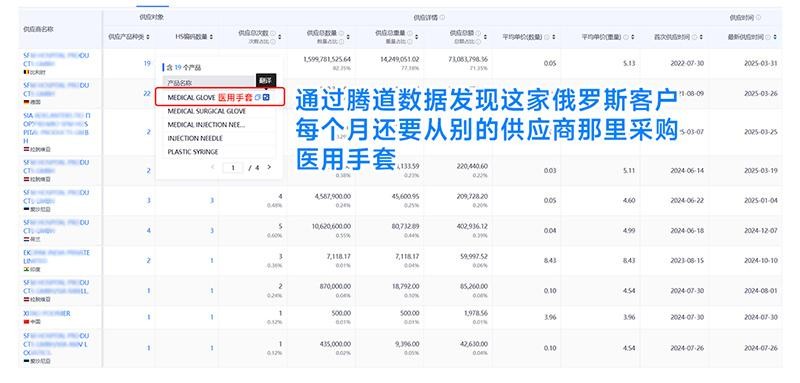Click info icon beside 平均单价(数量) header

547,37
